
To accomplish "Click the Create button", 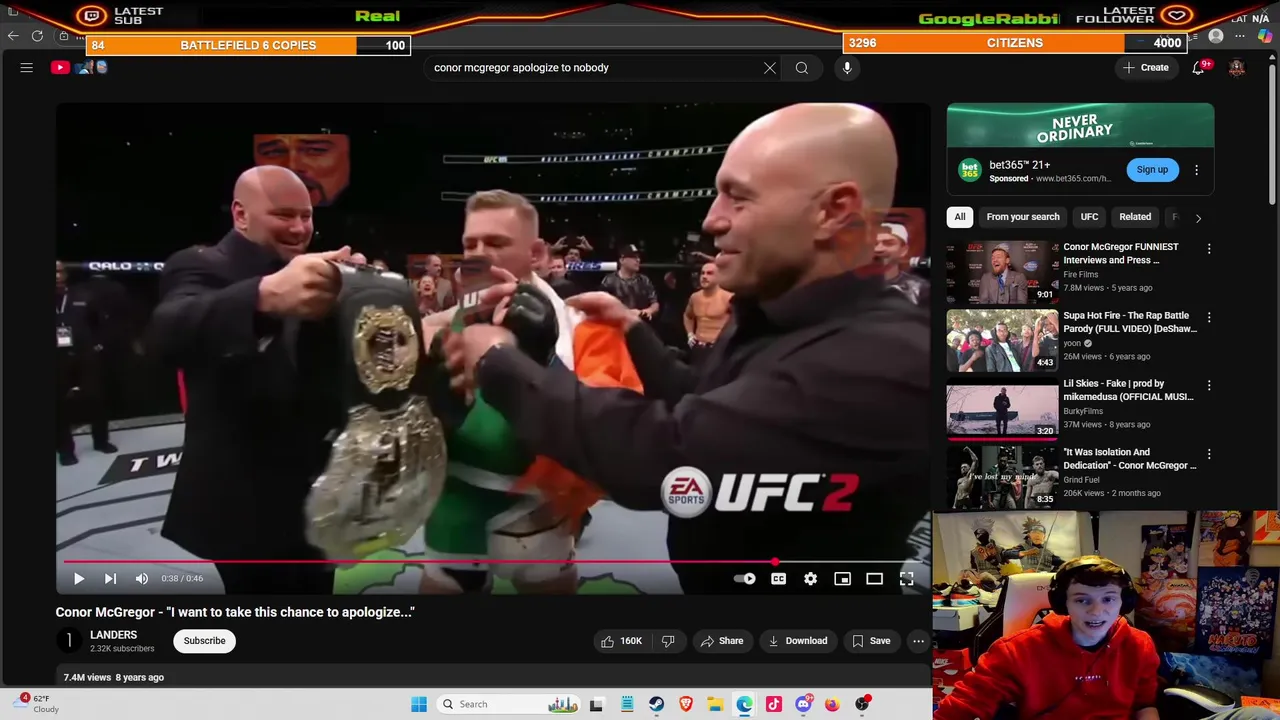I will coord(1146,68).
